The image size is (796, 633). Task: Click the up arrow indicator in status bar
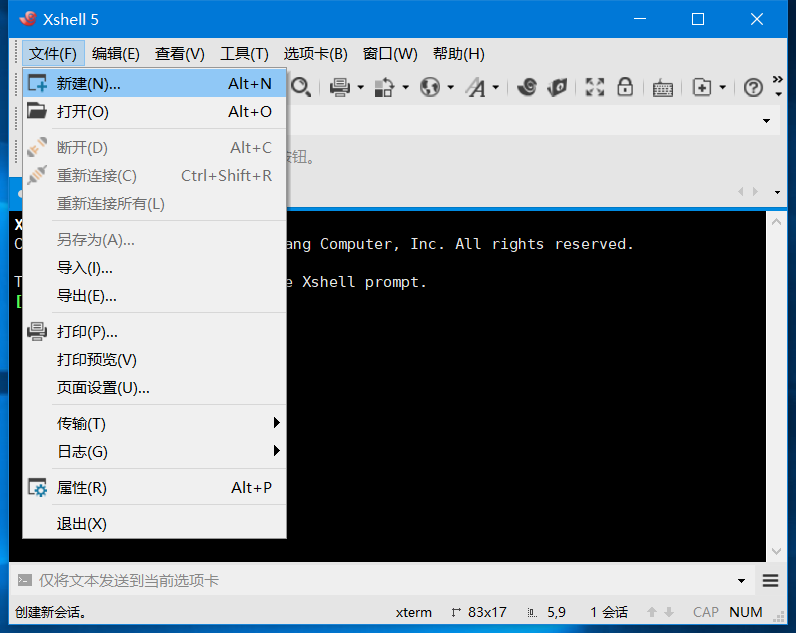pyautogui.click(x=652, y=612)
